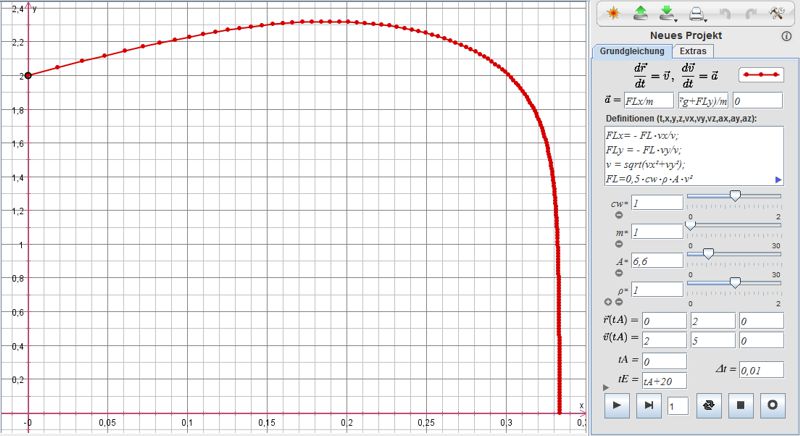Click the Δt time step input field

click(760, 370)
